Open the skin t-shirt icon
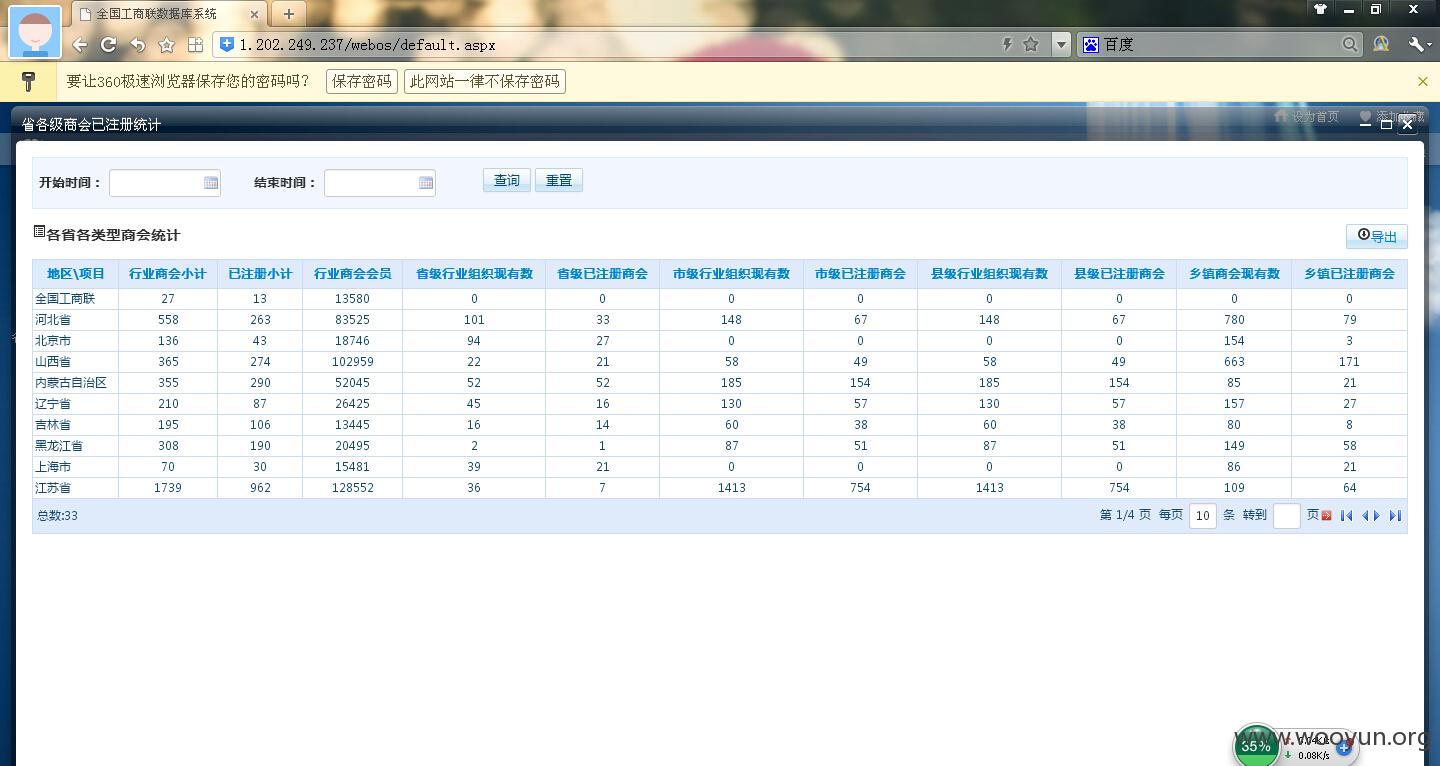 (1320, 9)
